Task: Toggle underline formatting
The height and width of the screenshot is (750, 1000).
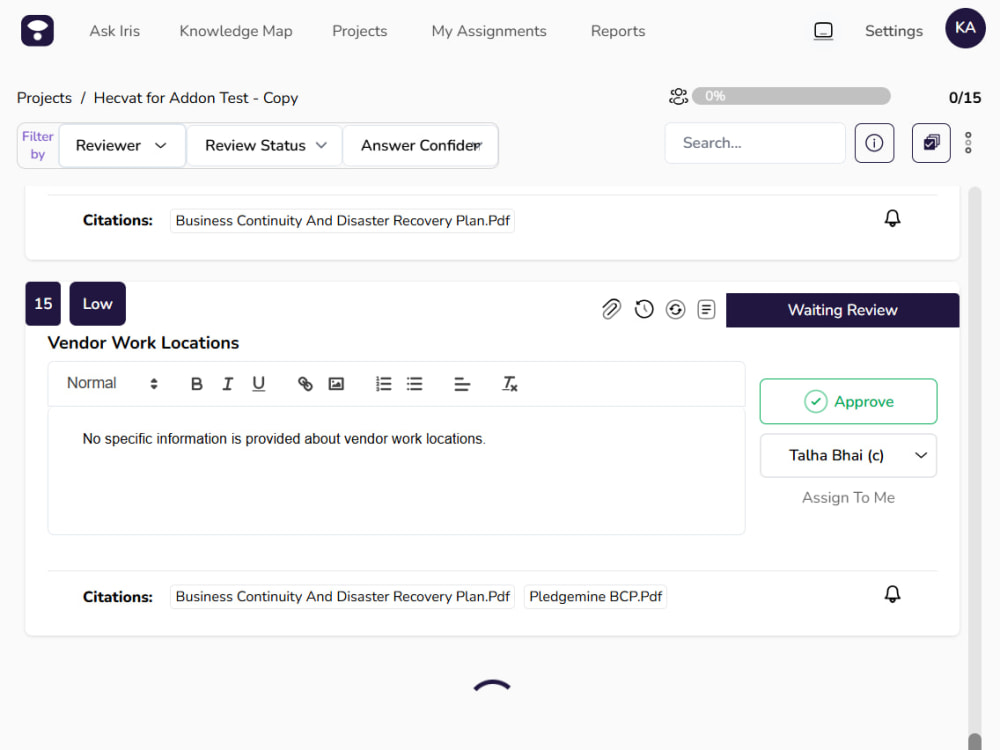Action: (x=258, y=384)
